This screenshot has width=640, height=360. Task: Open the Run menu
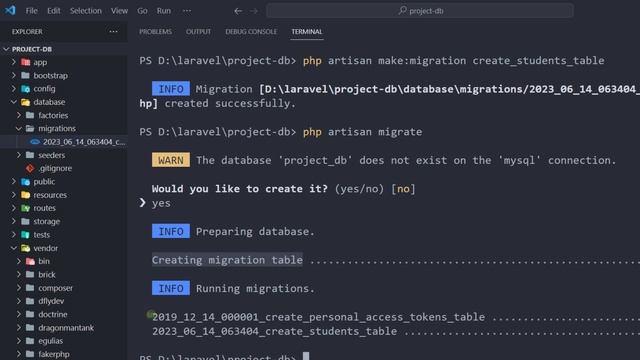click(x=164, y=11)
